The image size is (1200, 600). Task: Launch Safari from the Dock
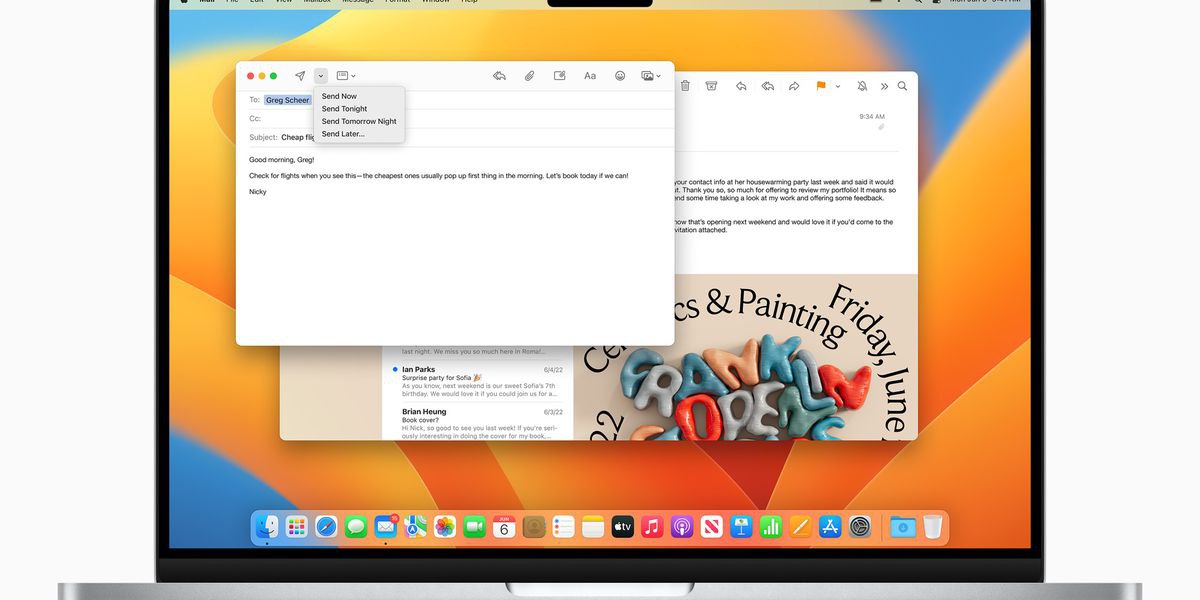(x=327, y=527)
